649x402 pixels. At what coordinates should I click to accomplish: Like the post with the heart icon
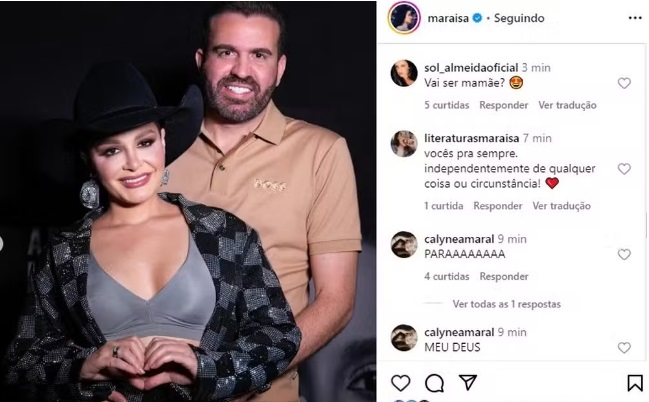pos(400,383)
